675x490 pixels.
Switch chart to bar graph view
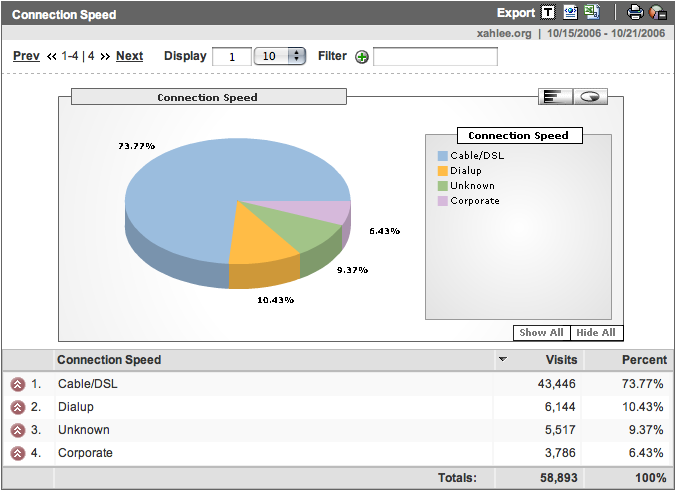tap(554, 96)
